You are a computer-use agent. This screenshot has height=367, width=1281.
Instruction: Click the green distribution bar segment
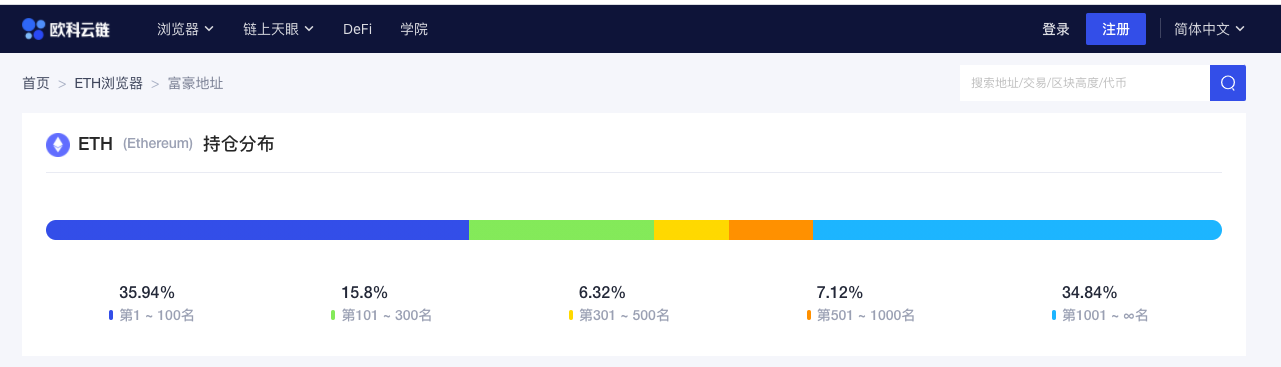click(561, 230)
